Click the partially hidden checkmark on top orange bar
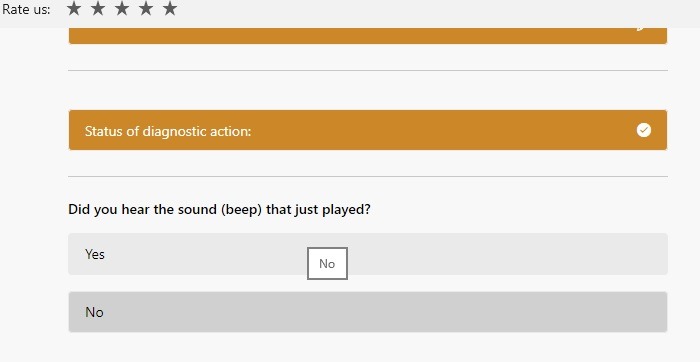The width and height of the screenshot is (700, 362). click(x=642, y=28)
